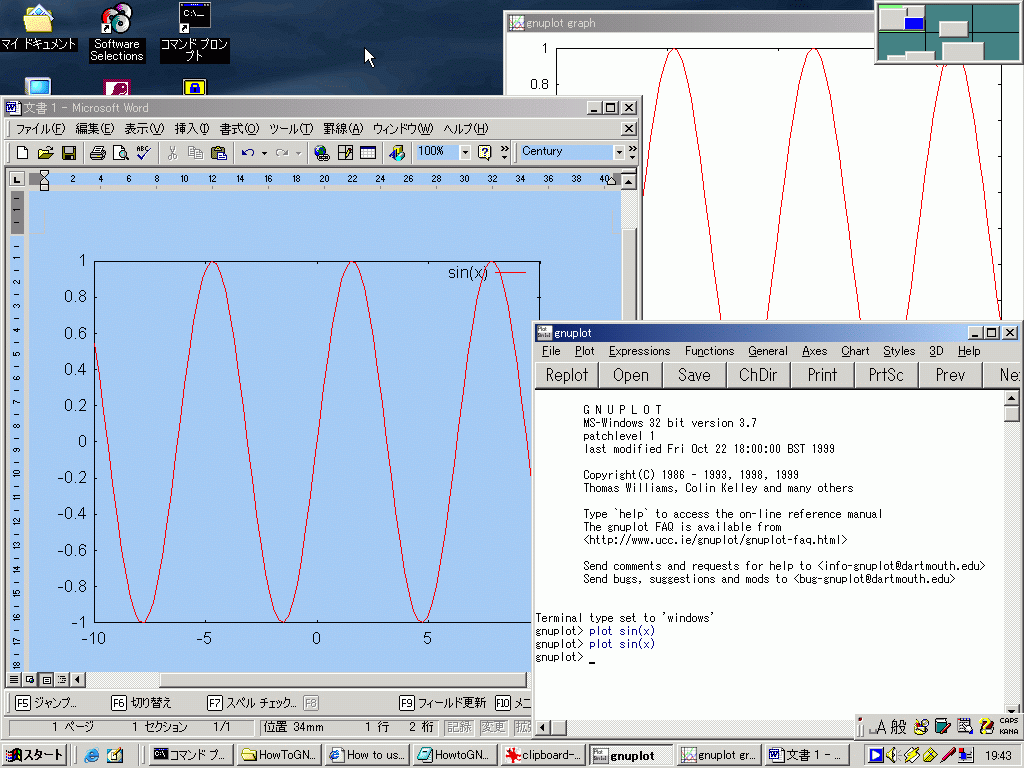Screen dimensions: 1024x768
Task: Expand the Undo history dropdown arrow
Action: pyautogui.click(x=264, y=153)
